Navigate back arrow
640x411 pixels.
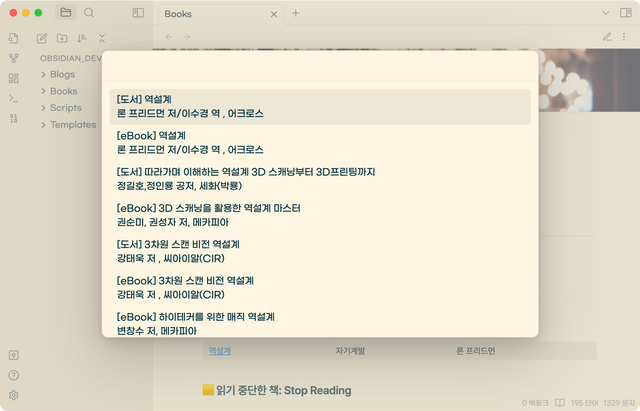click(169, 37)
